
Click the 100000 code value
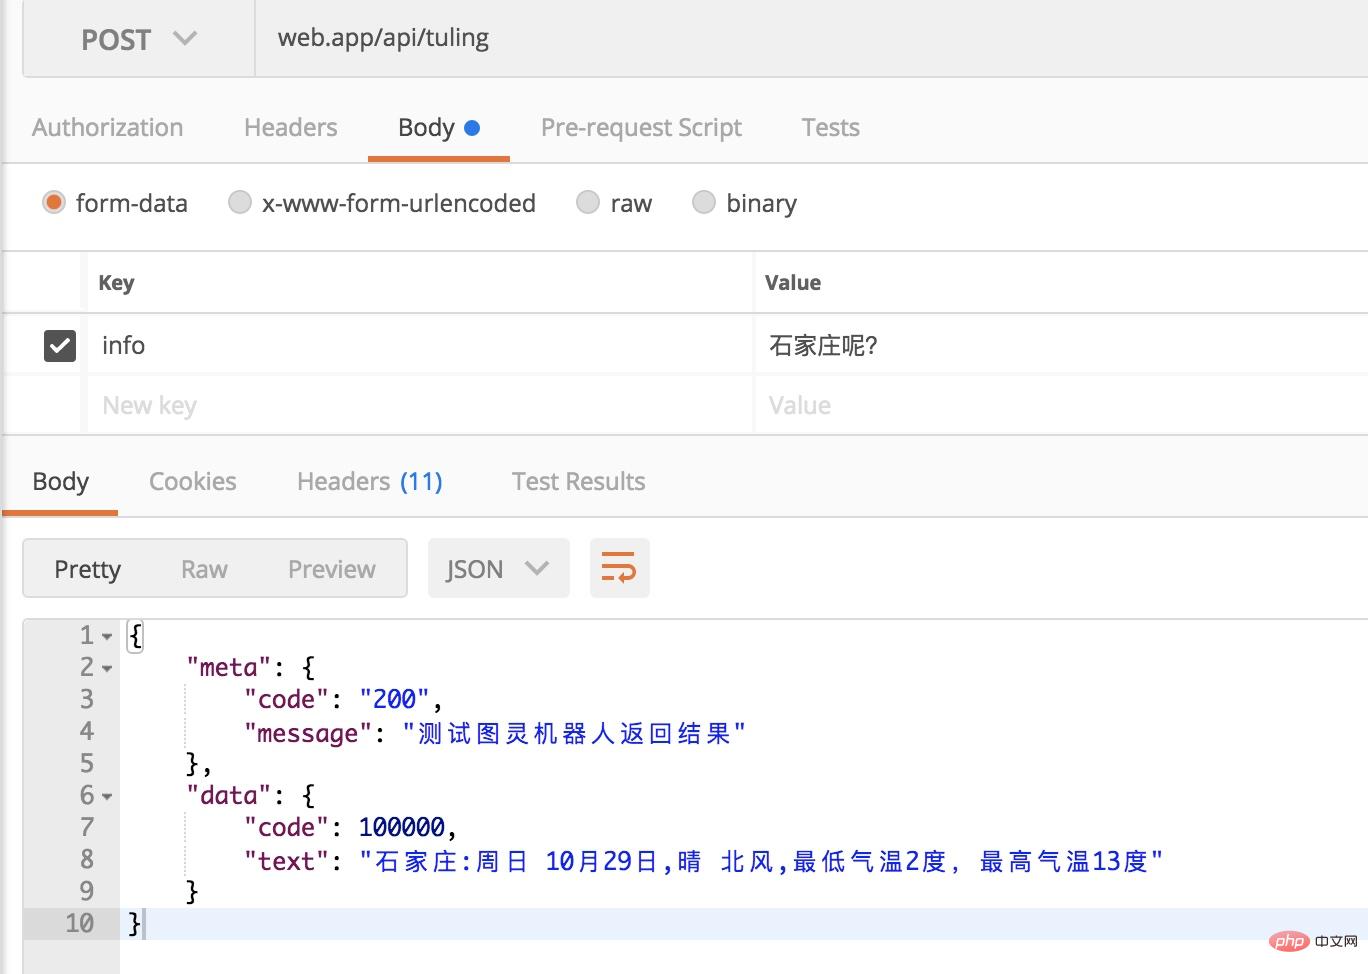tap(402, 827)
